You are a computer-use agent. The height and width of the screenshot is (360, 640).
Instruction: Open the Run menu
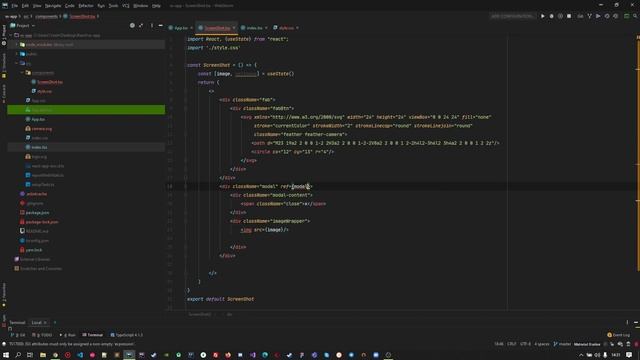(x=101, y=6)
